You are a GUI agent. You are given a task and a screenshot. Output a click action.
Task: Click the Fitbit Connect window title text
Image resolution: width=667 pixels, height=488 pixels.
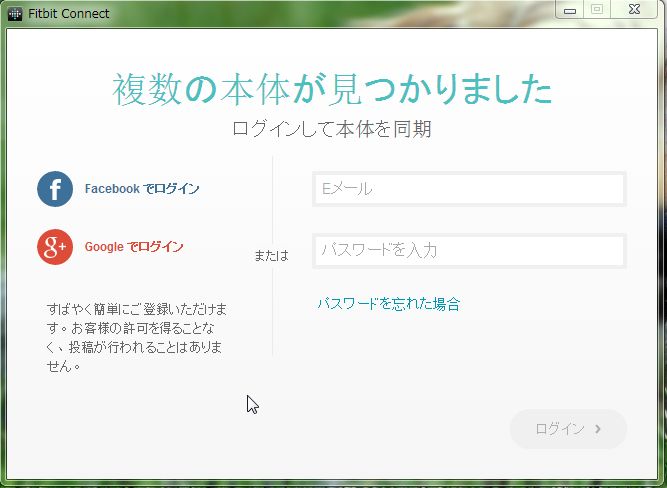click(69, 14)
